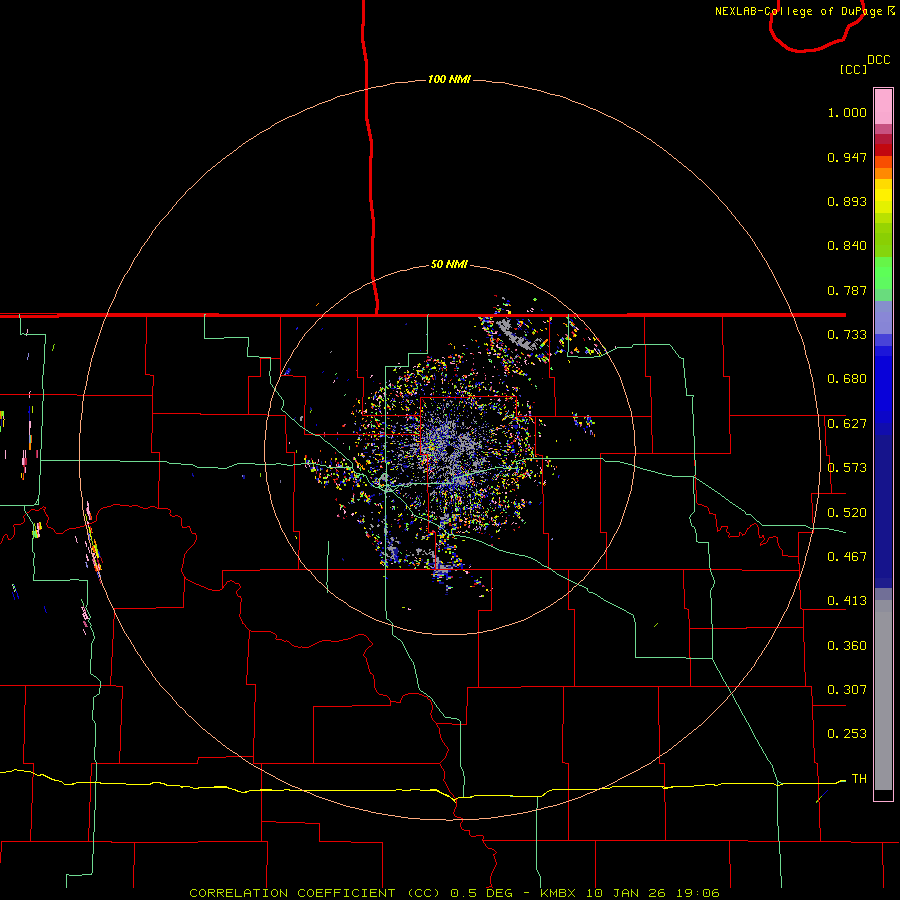Click the pink segment of color bar

pos(883,107)
